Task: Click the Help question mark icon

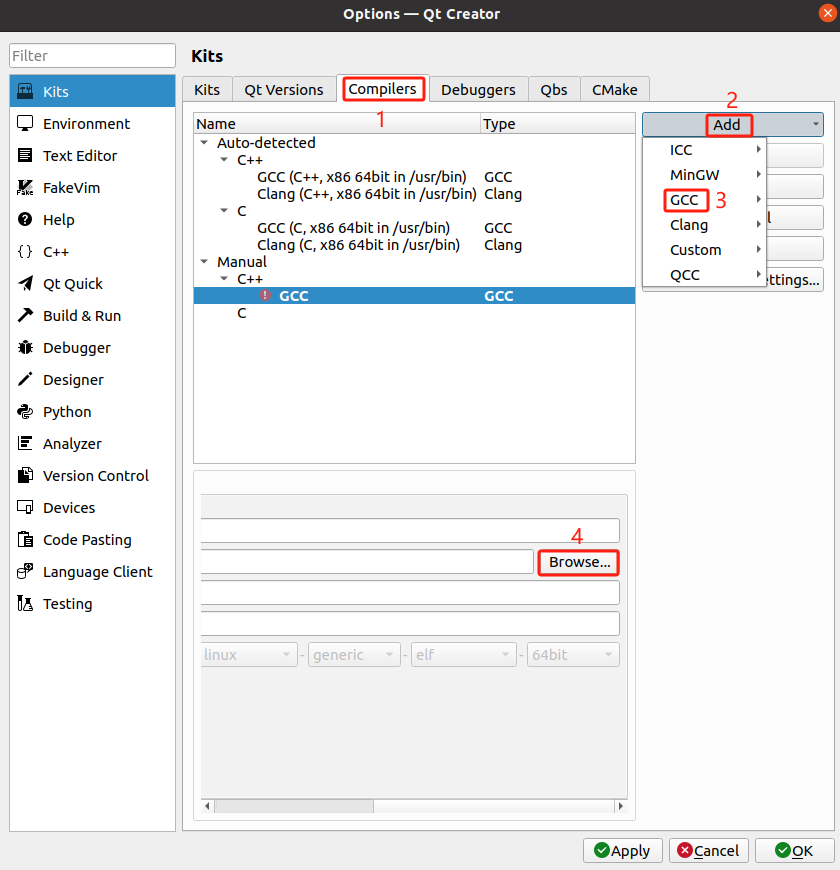Action: [x=25, y=220]
